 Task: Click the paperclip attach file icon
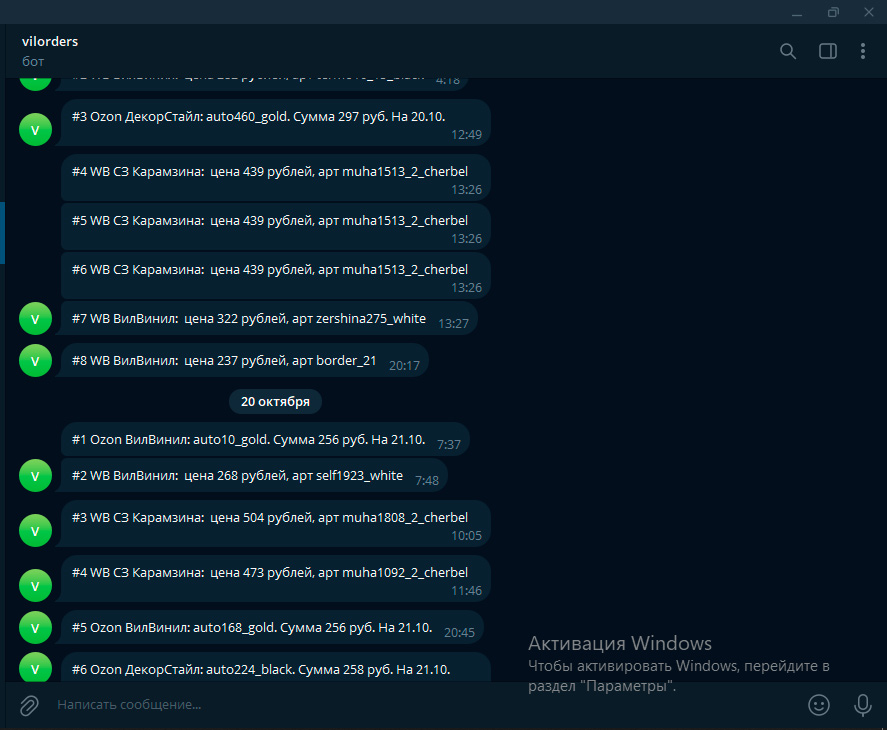30,705
